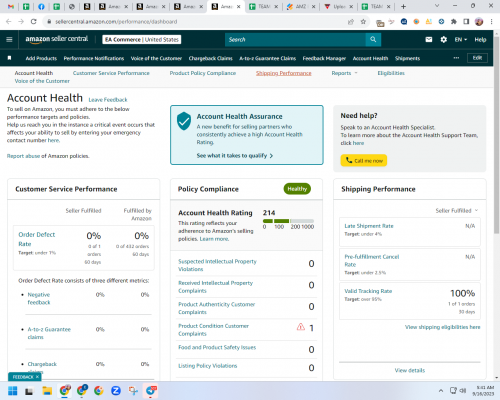500x400 pixels.
Task: Open the Windows Start menu
Action: 13,391
